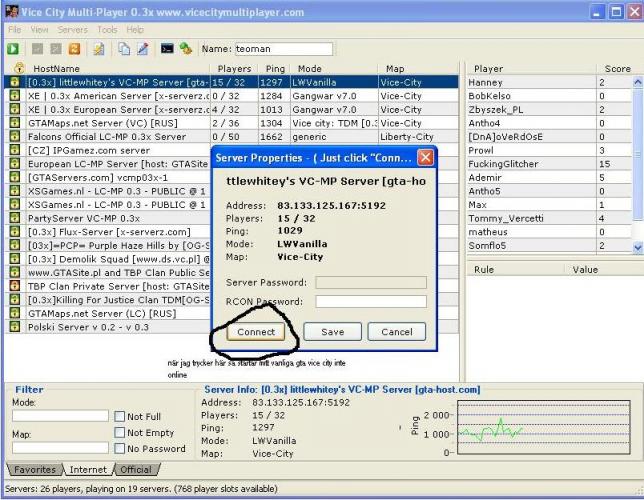
Task: Open the Tools menu
Action: pos(107,30)
